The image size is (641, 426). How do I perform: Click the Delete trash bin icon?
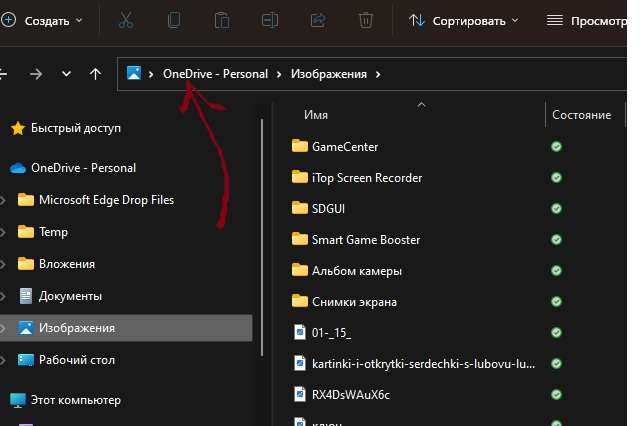tap(366, 20)
